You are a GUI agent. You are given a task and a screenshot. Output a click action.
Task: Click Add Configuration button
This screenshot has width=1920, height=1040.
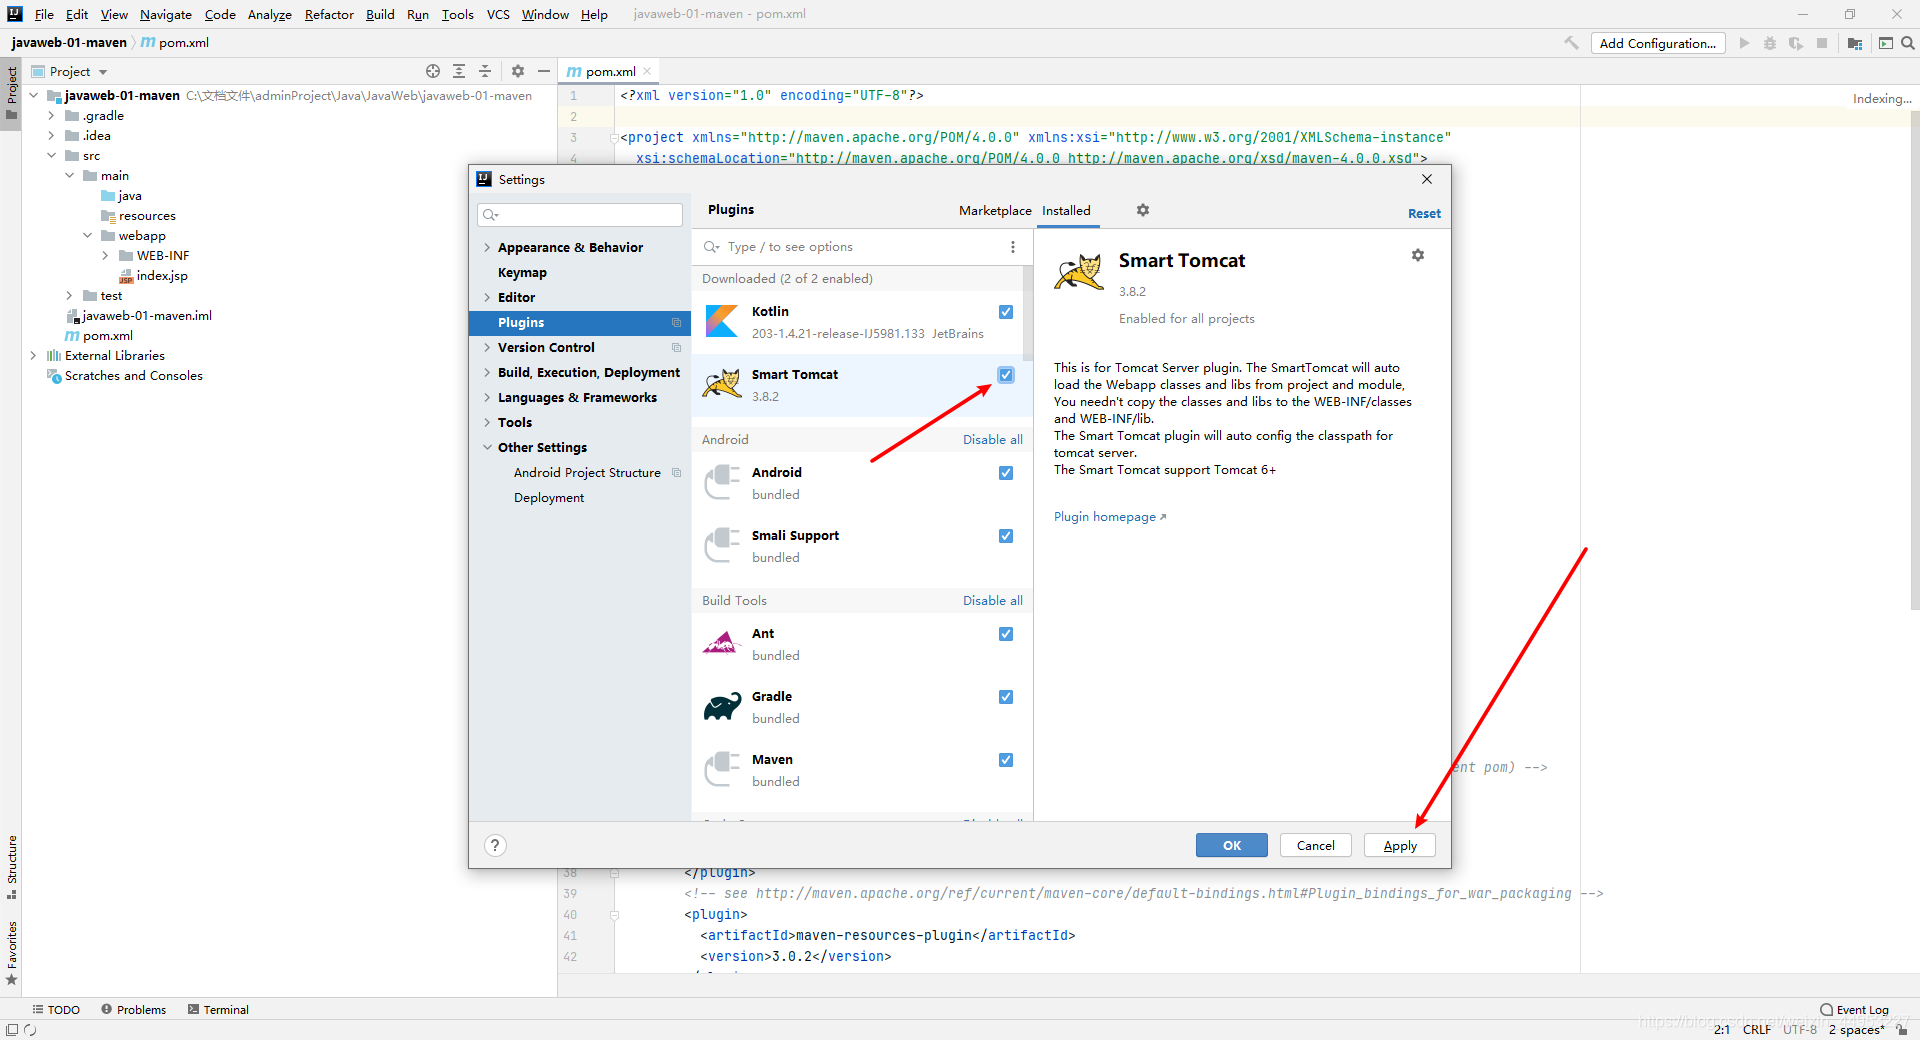pos(1658,43)
